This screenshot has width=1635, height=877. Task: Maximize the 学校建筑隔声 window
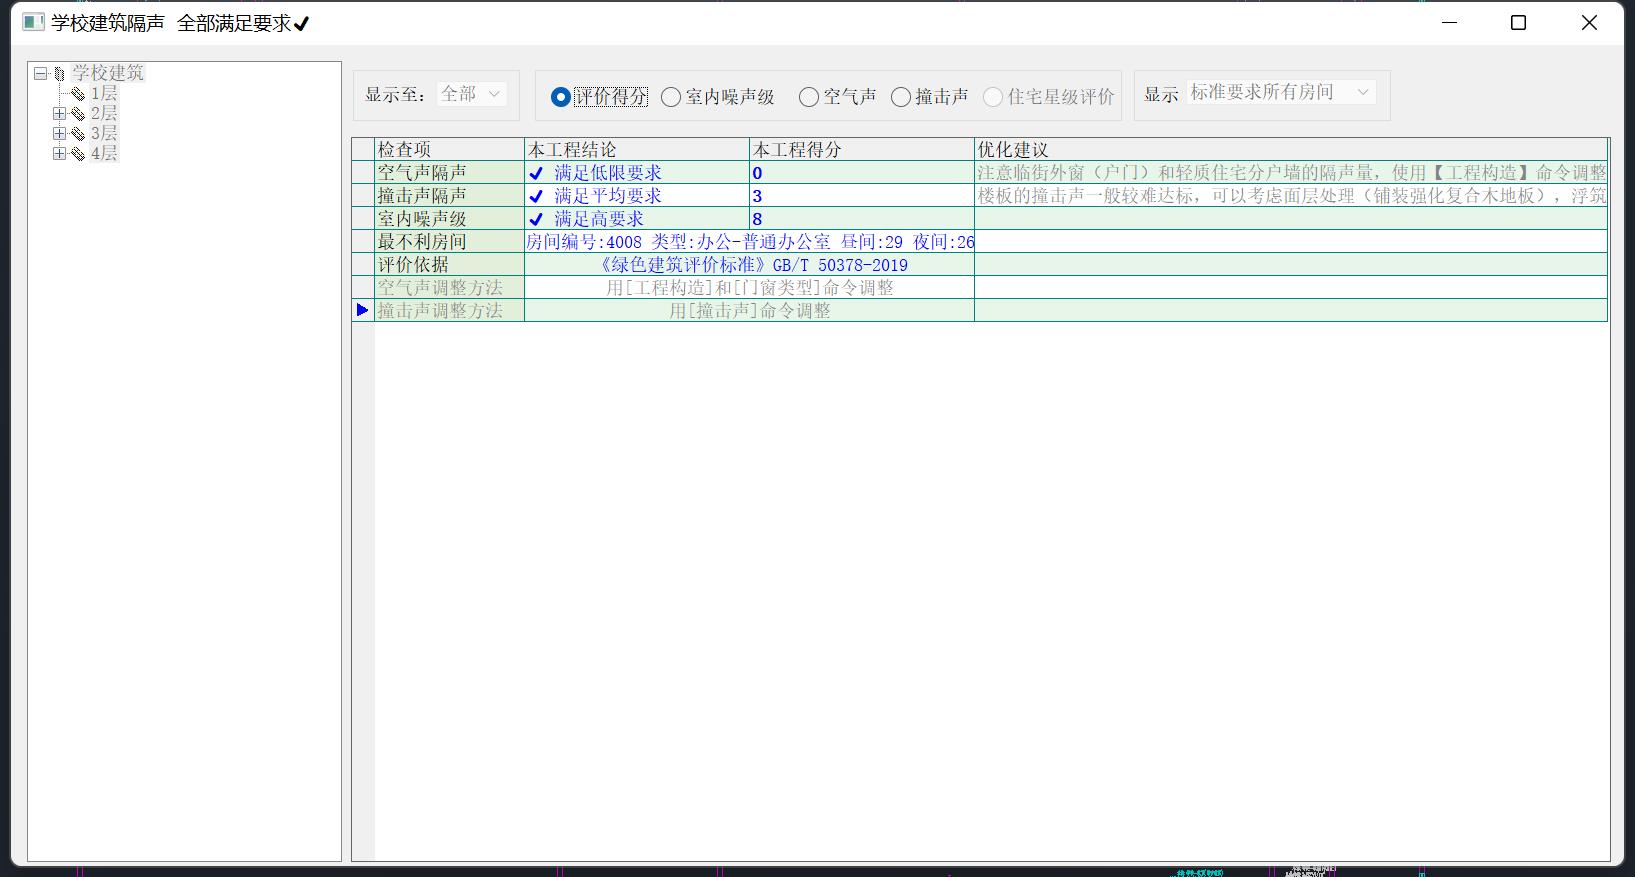[1518, 23]
